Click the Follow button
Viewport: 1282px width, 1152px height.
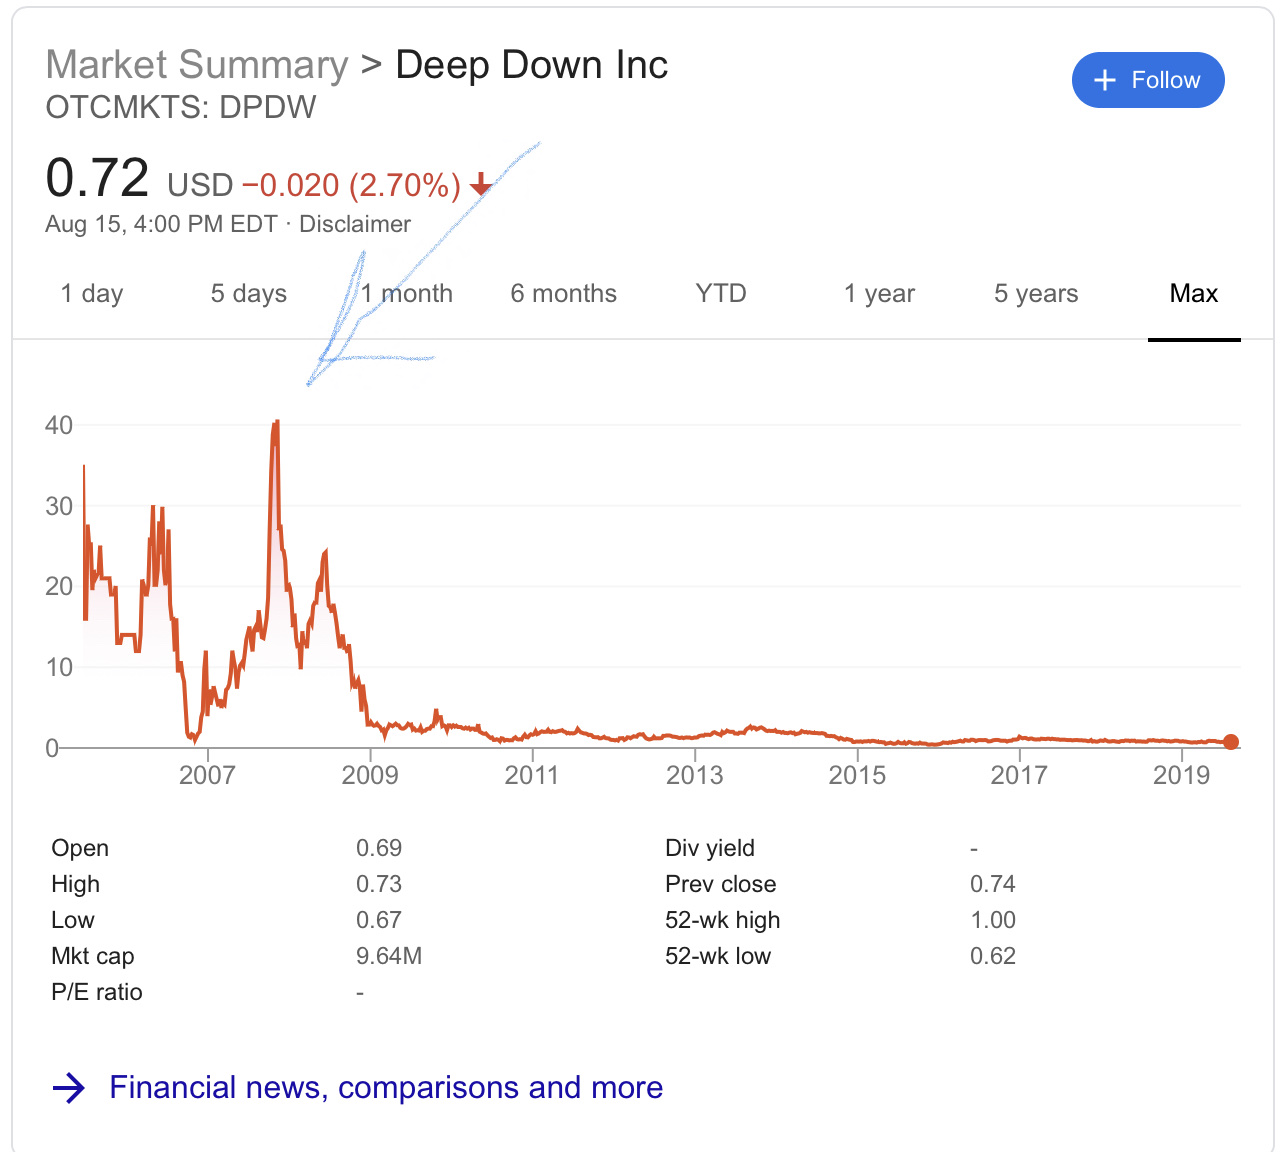coord(1147,80)
